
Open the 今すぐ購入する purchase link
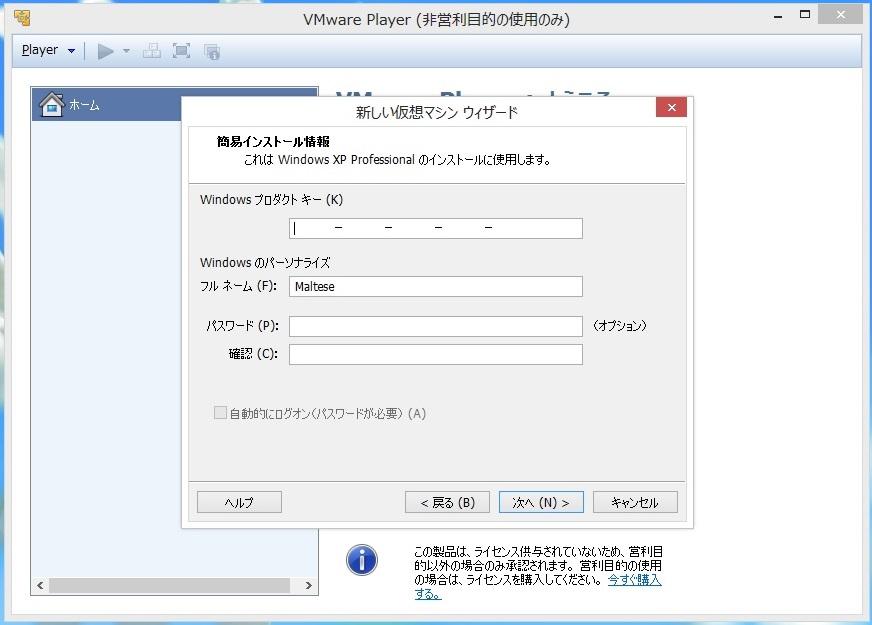tap(634, 580)
